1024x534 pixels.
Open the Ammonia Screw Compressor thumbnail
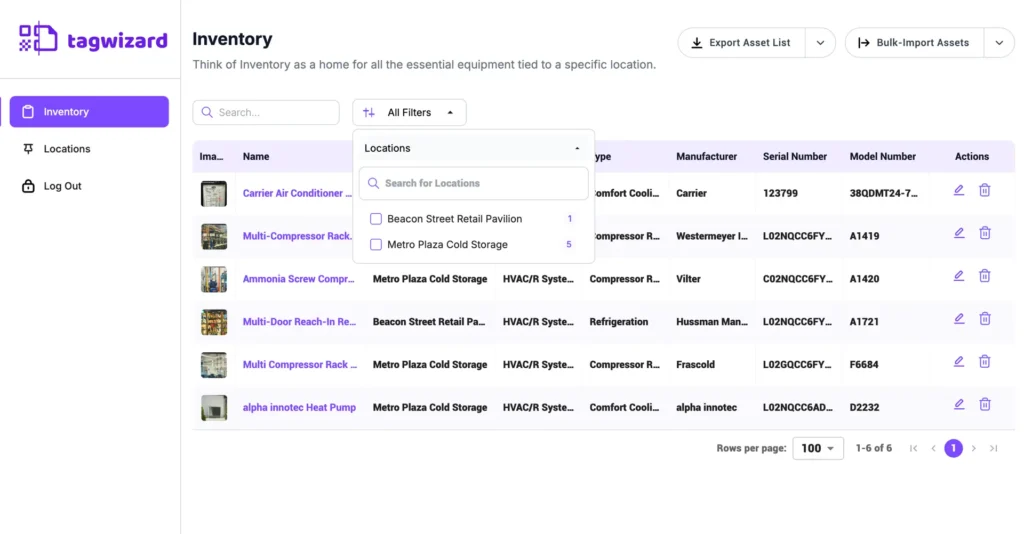tap(214, 279)
